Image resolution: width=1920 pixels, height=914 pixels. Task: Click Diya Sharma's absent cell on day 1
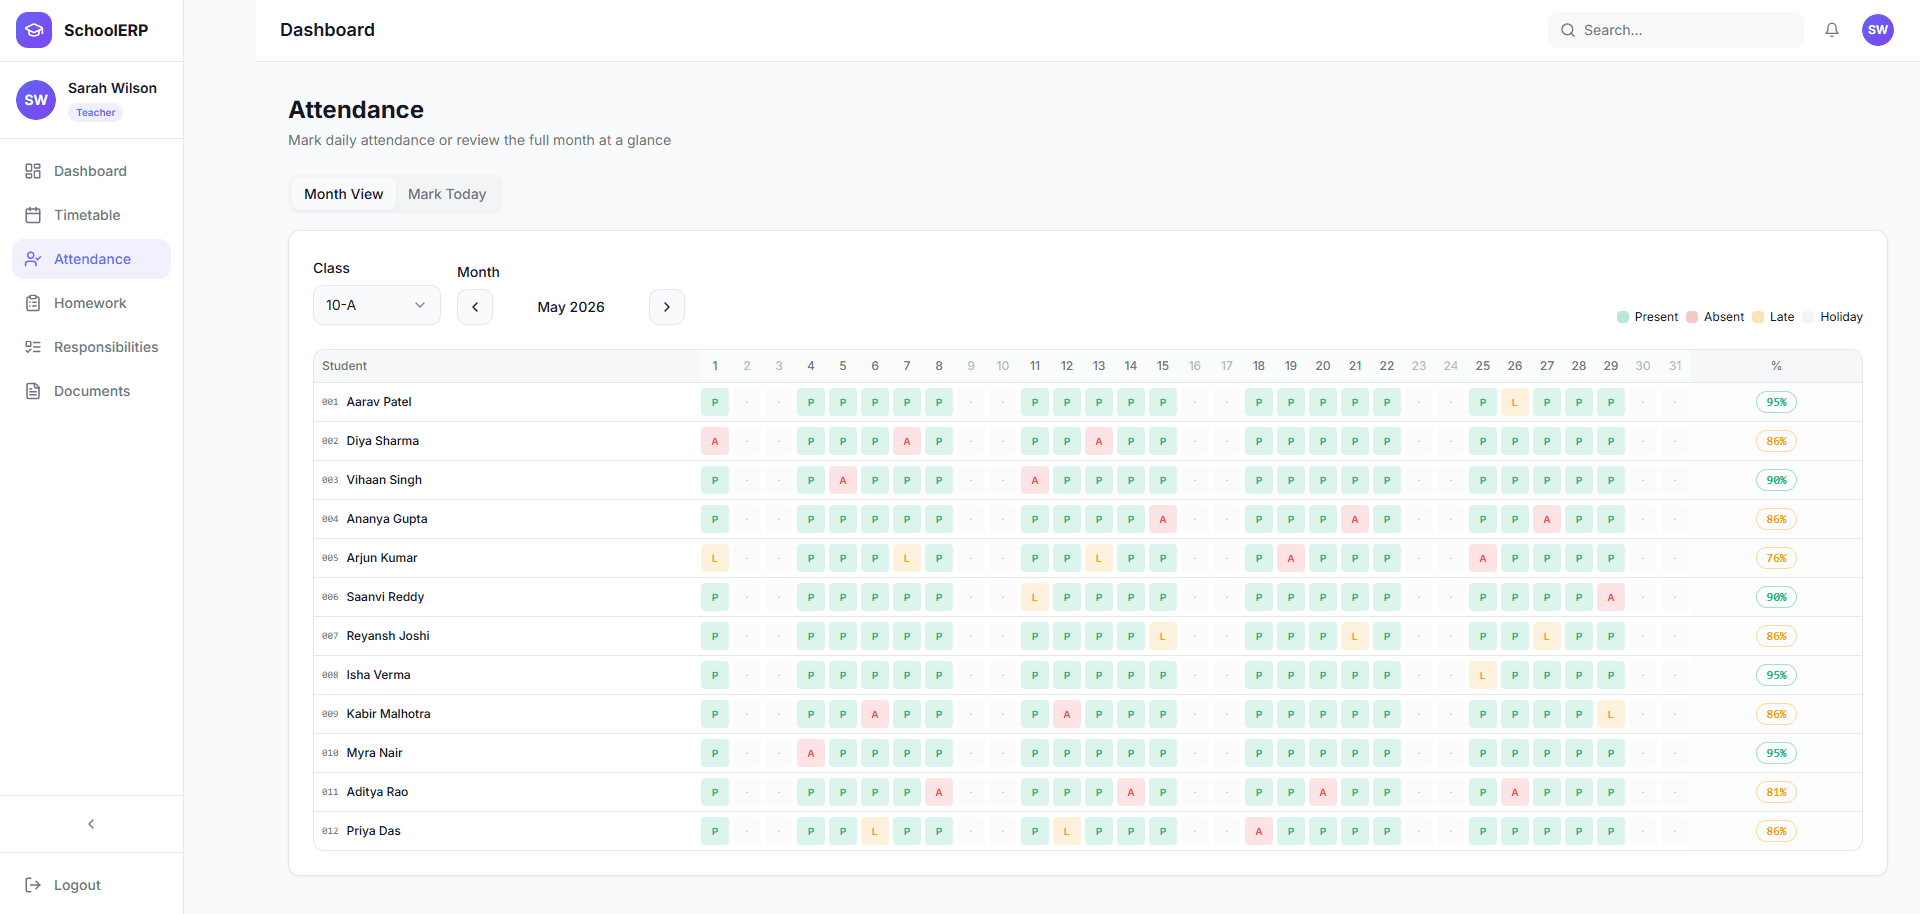point(715,441)
